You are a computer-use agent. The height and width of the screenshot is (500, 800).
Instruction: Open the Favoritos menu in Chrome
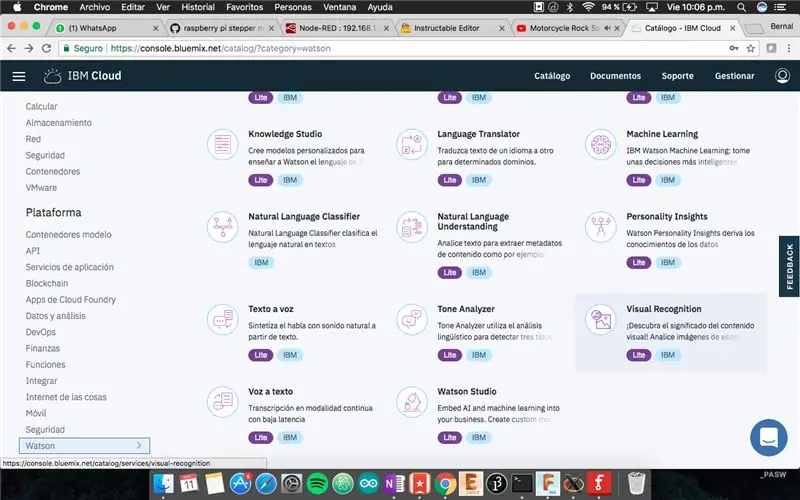244,7
